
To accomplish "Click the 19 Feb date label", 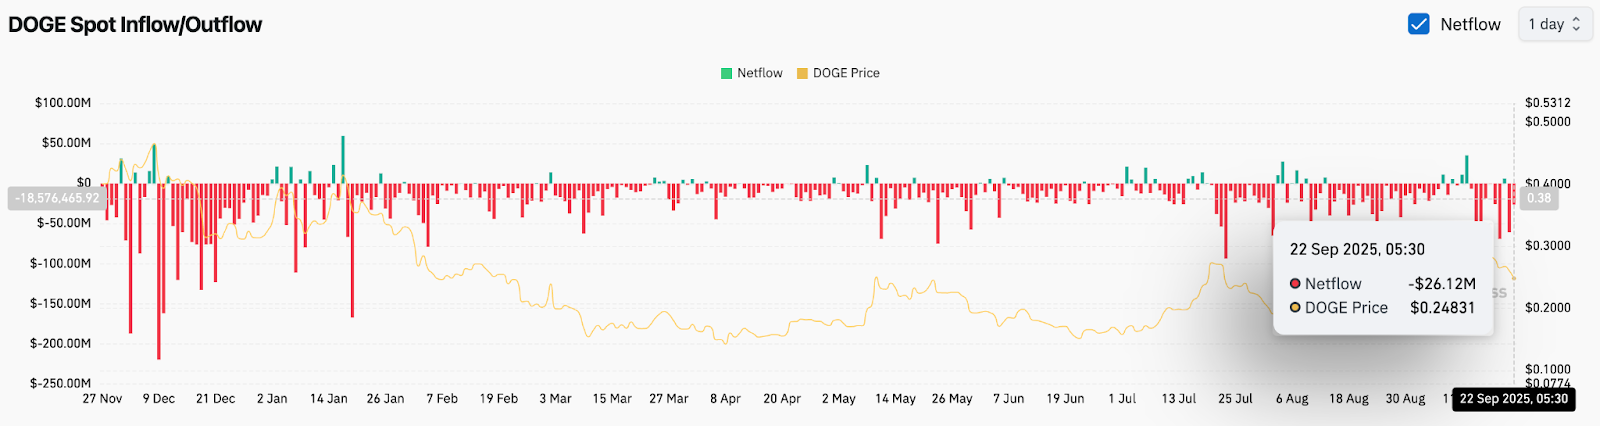I will pyautogui.click(x=499, y=399).
